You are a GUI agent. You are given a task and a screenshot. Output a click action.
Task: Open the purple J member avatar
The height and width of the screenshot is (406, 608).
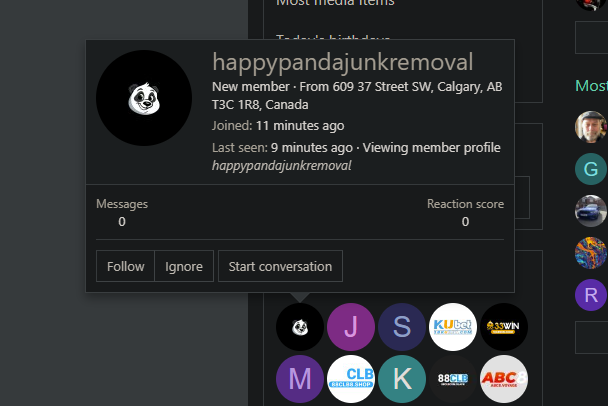click(x=351, y=327)
